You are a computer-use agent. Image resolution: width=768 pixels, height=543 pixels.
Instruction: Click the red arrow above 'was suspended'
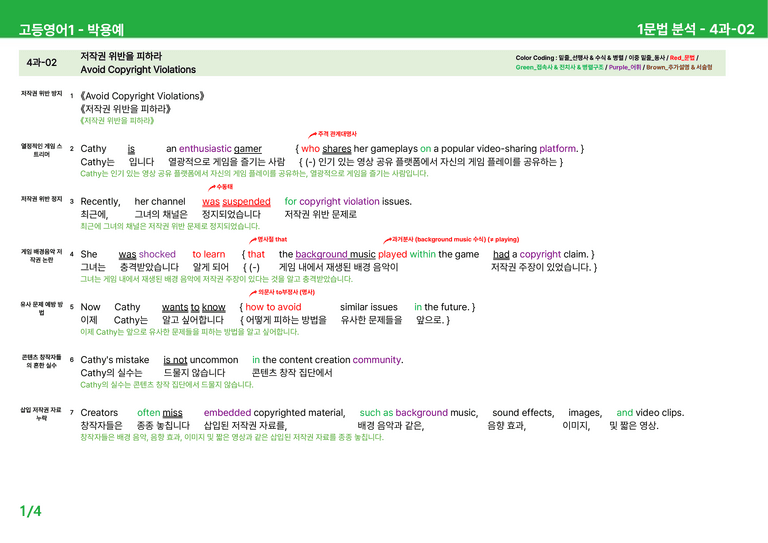coord(212,188)
